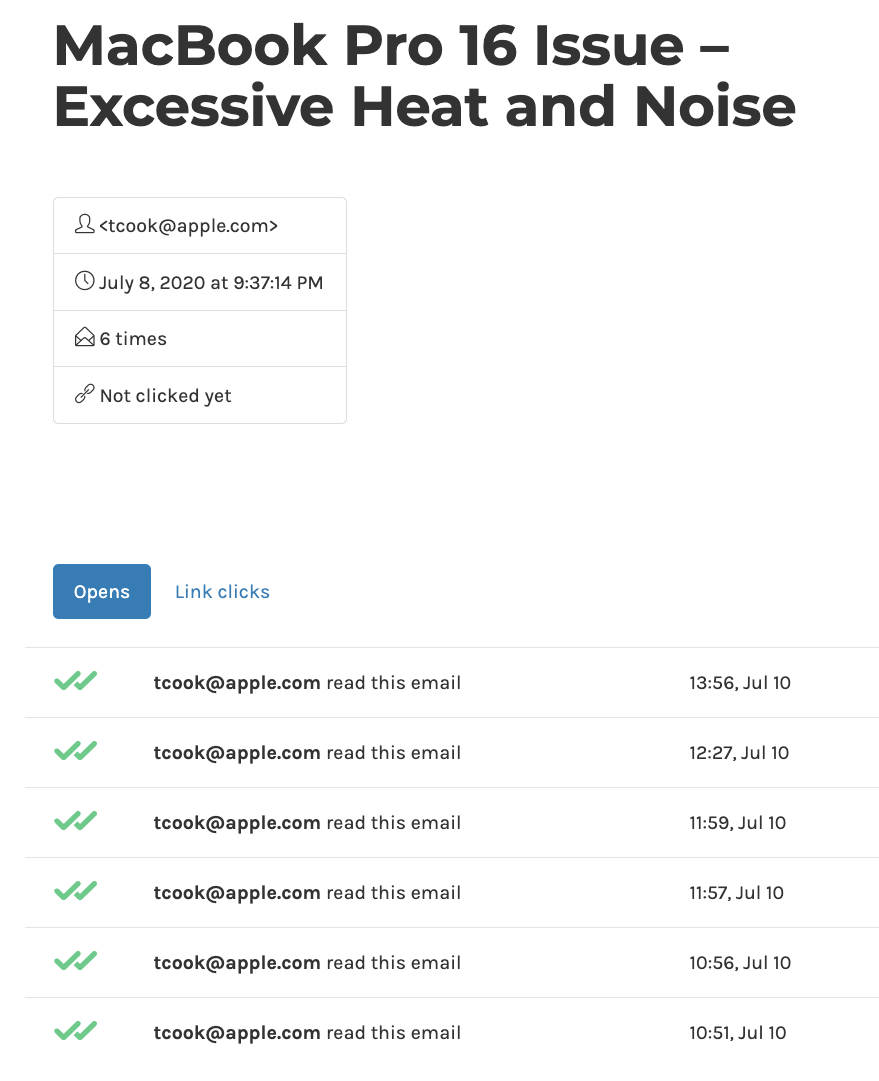This screenshot has width=879, height=1081.
Task: Click double checkmark for 12:27 open
Action: coord(76,751)
